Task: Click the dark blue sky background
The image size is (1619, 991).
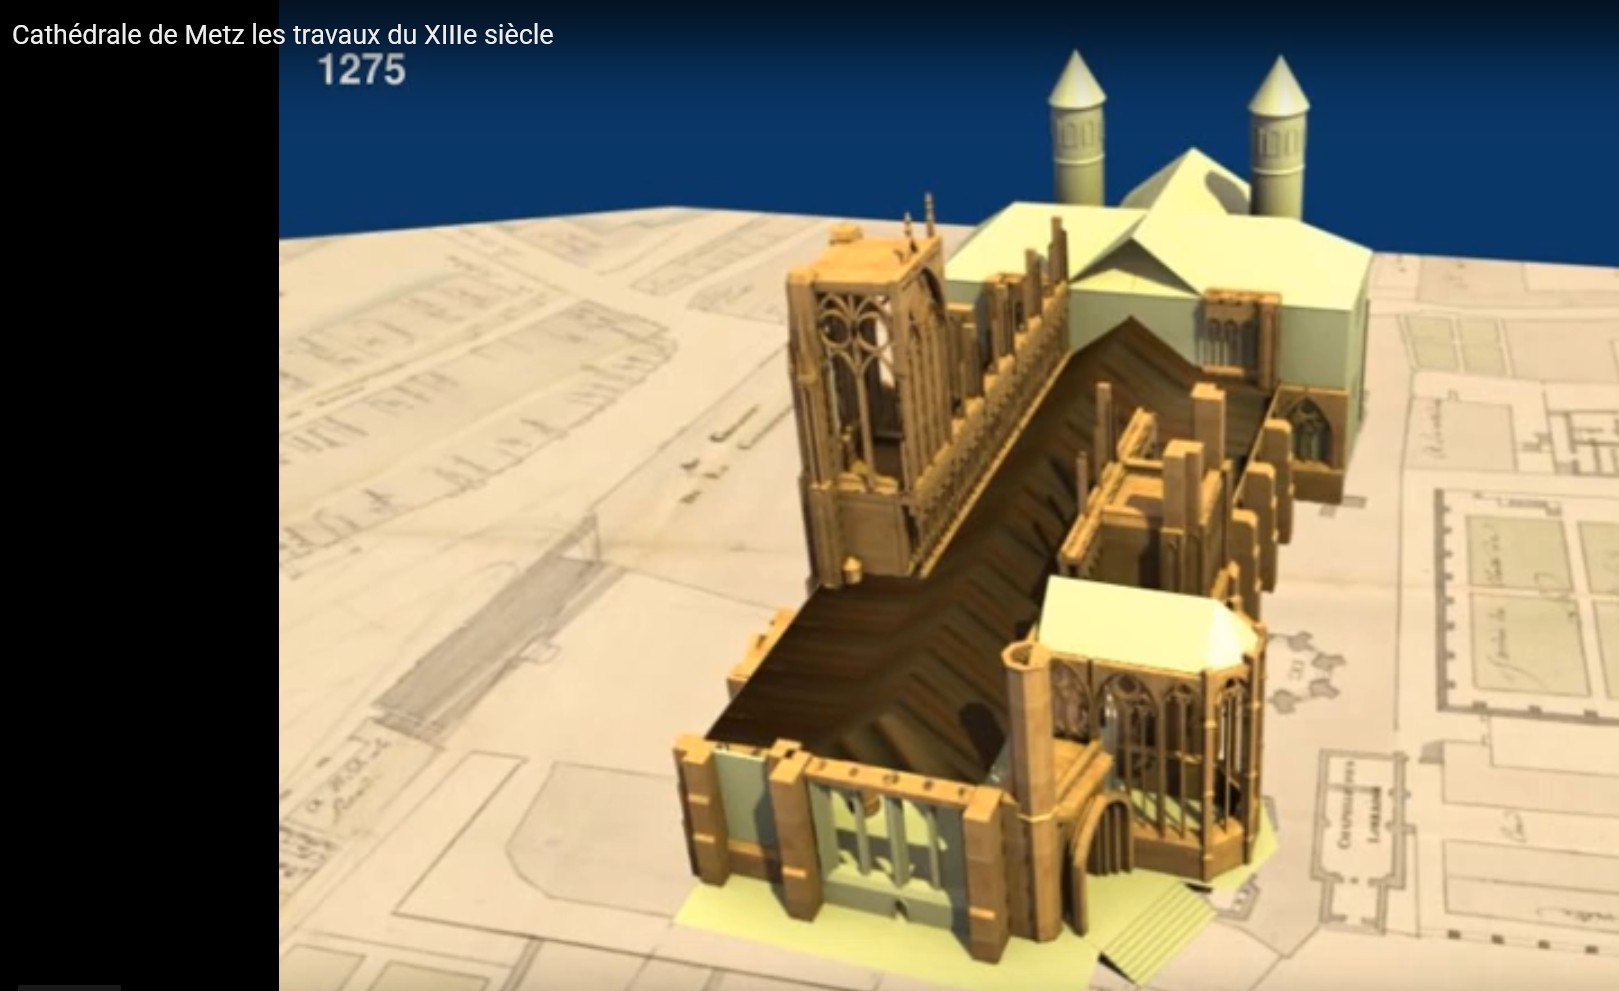Action: pos(700,110)
